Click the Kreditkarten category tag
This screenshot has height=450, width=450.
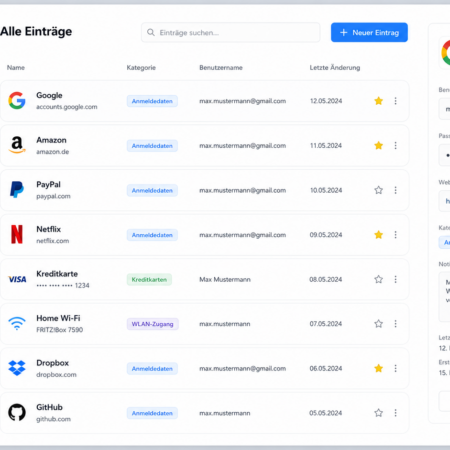click(x=149, y=279)
